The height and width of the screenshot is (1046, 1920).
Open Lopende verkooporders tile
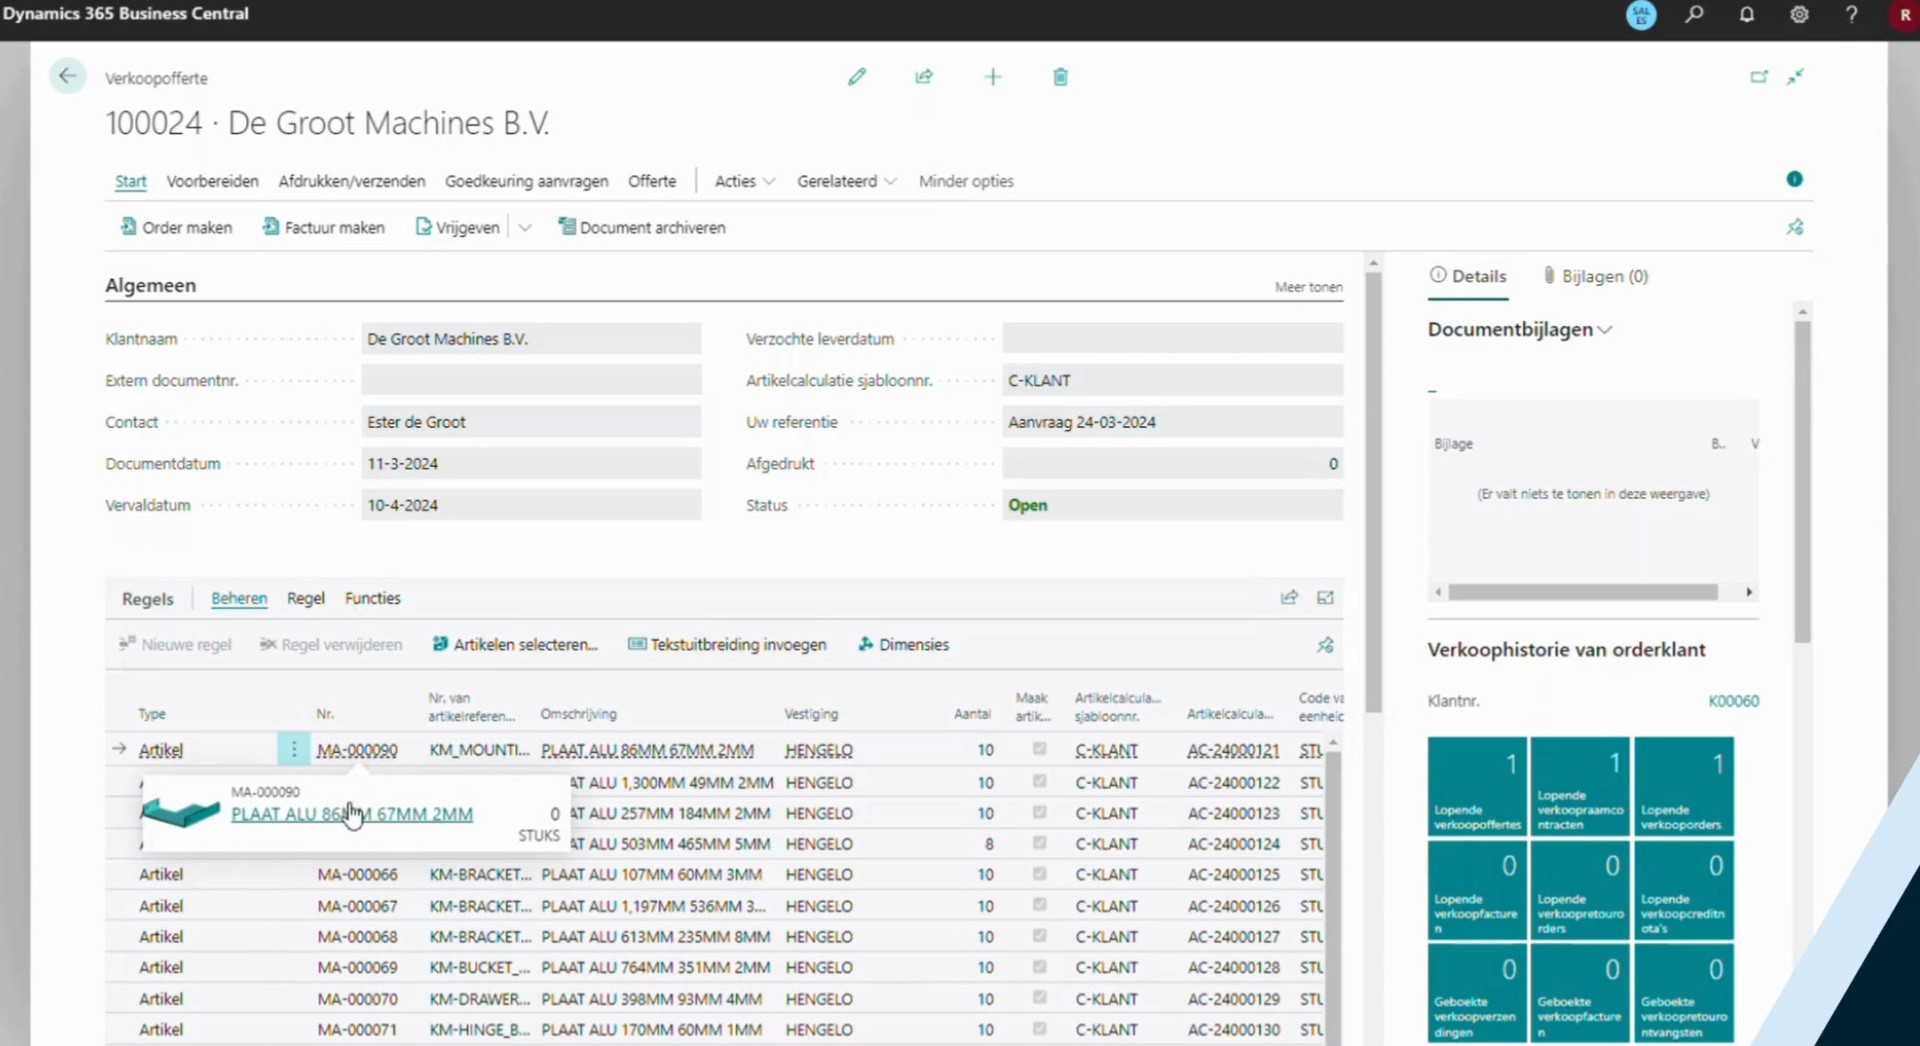pos(1684,786)
